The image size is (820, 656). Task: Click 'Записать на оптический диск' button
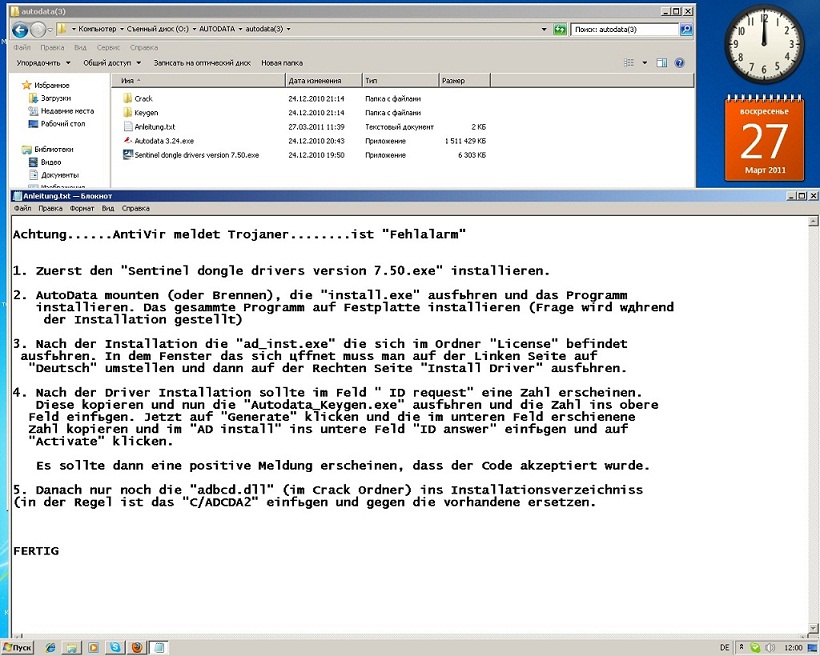[x=202, y=63]
